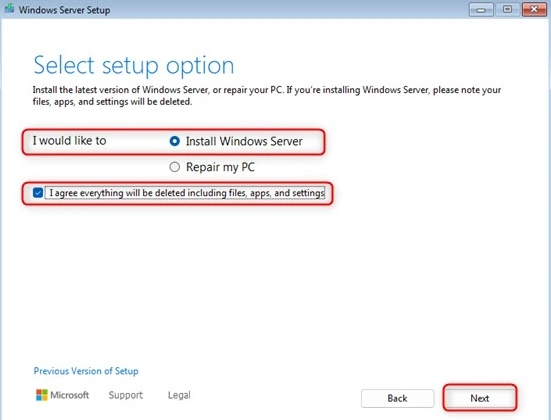Maximize the Windows Server Setup window
551x420 pixels.
[507, 9]
